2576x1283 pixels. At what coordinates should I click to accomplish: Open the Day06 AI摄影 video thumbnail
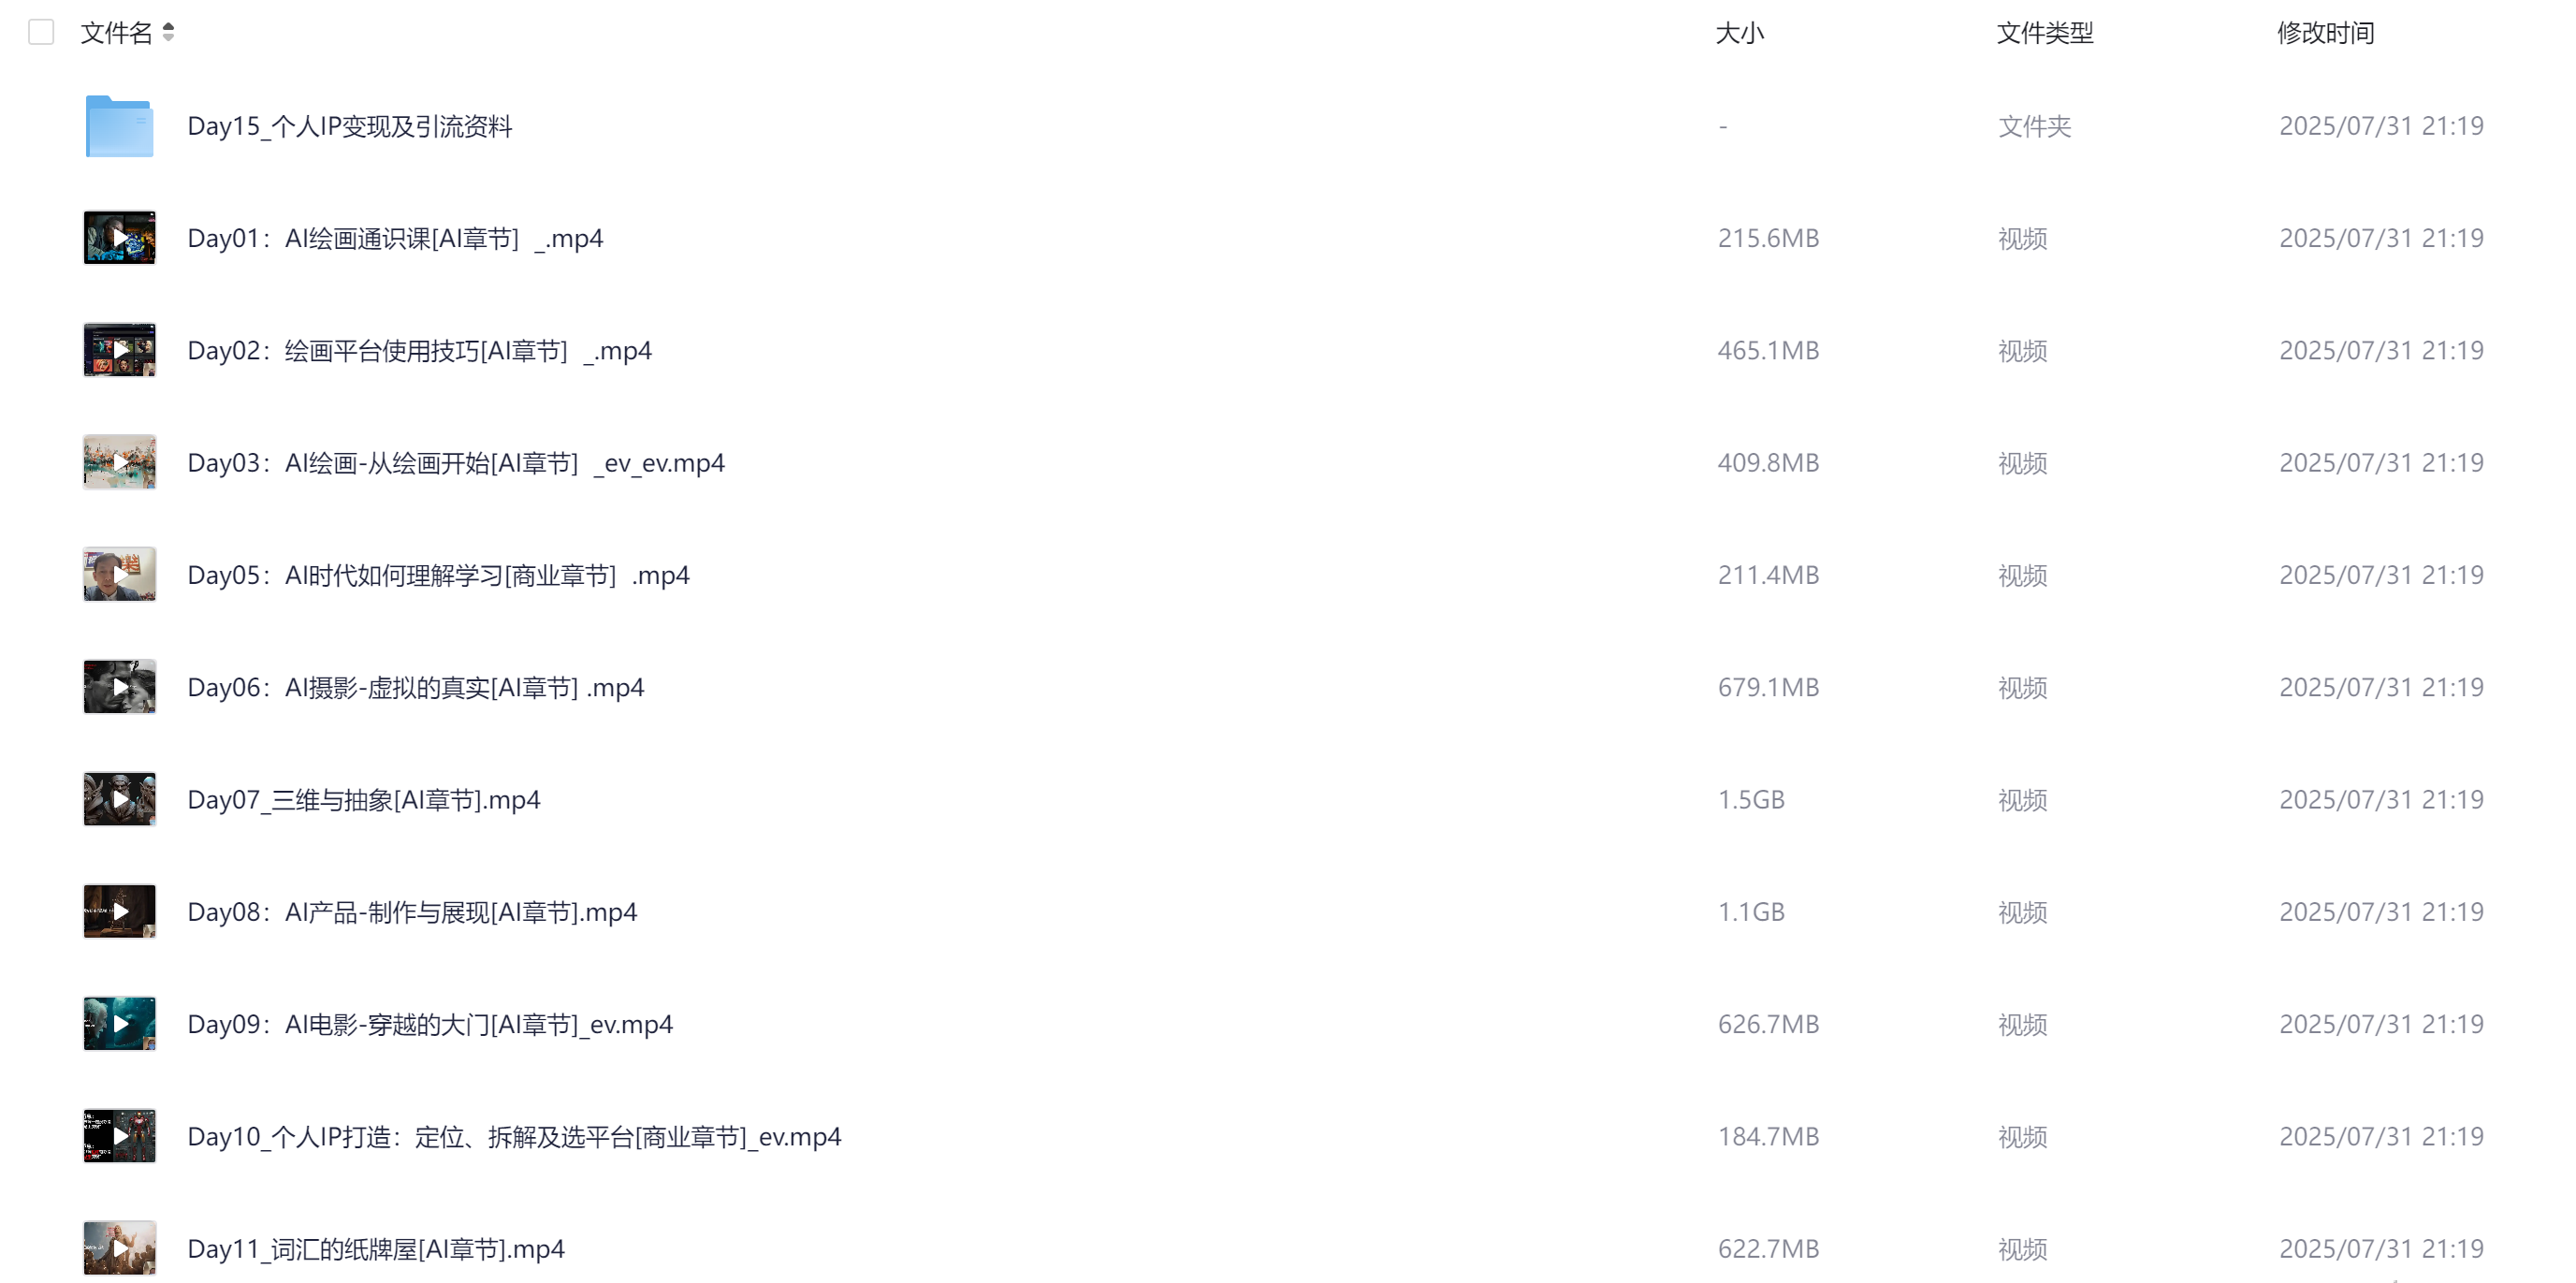tap(119, 687)
